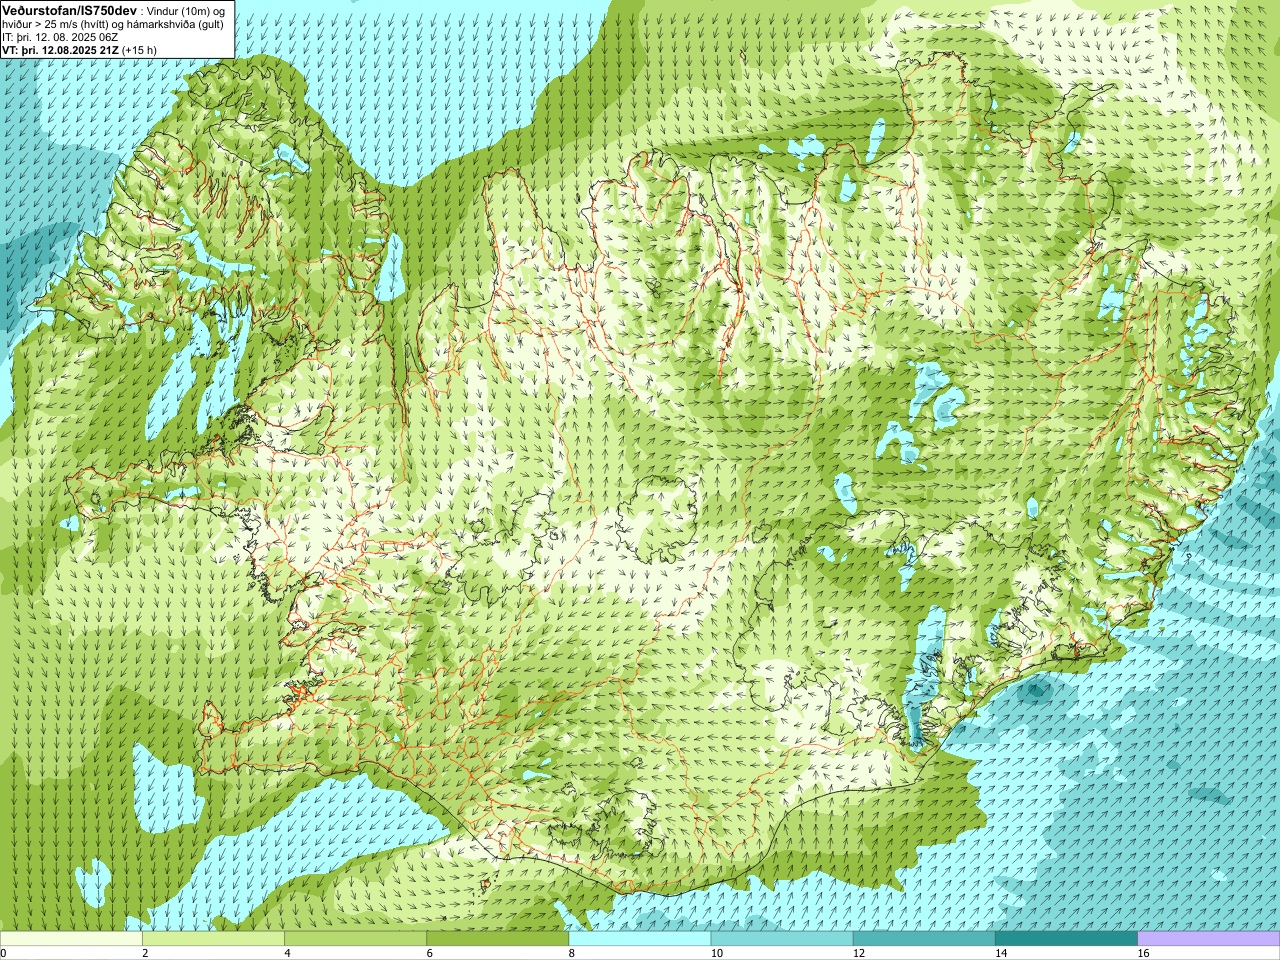Click the 2–4 m/s light green legend swatch
This screenshot has width=1280, height=960.
tap(213, 939)
